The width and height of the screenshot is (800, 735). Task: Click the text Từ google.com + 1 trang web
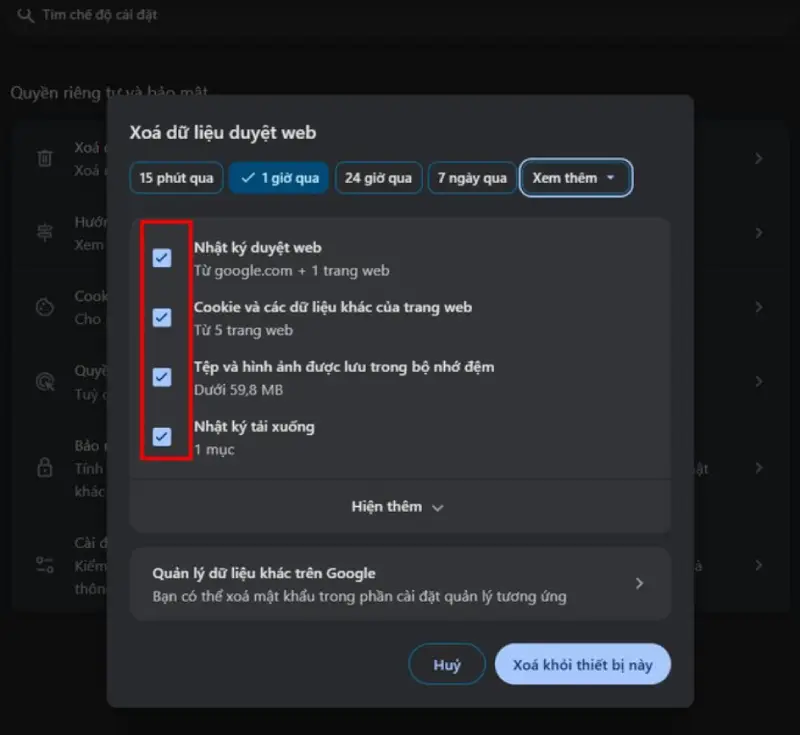point(291,271)
